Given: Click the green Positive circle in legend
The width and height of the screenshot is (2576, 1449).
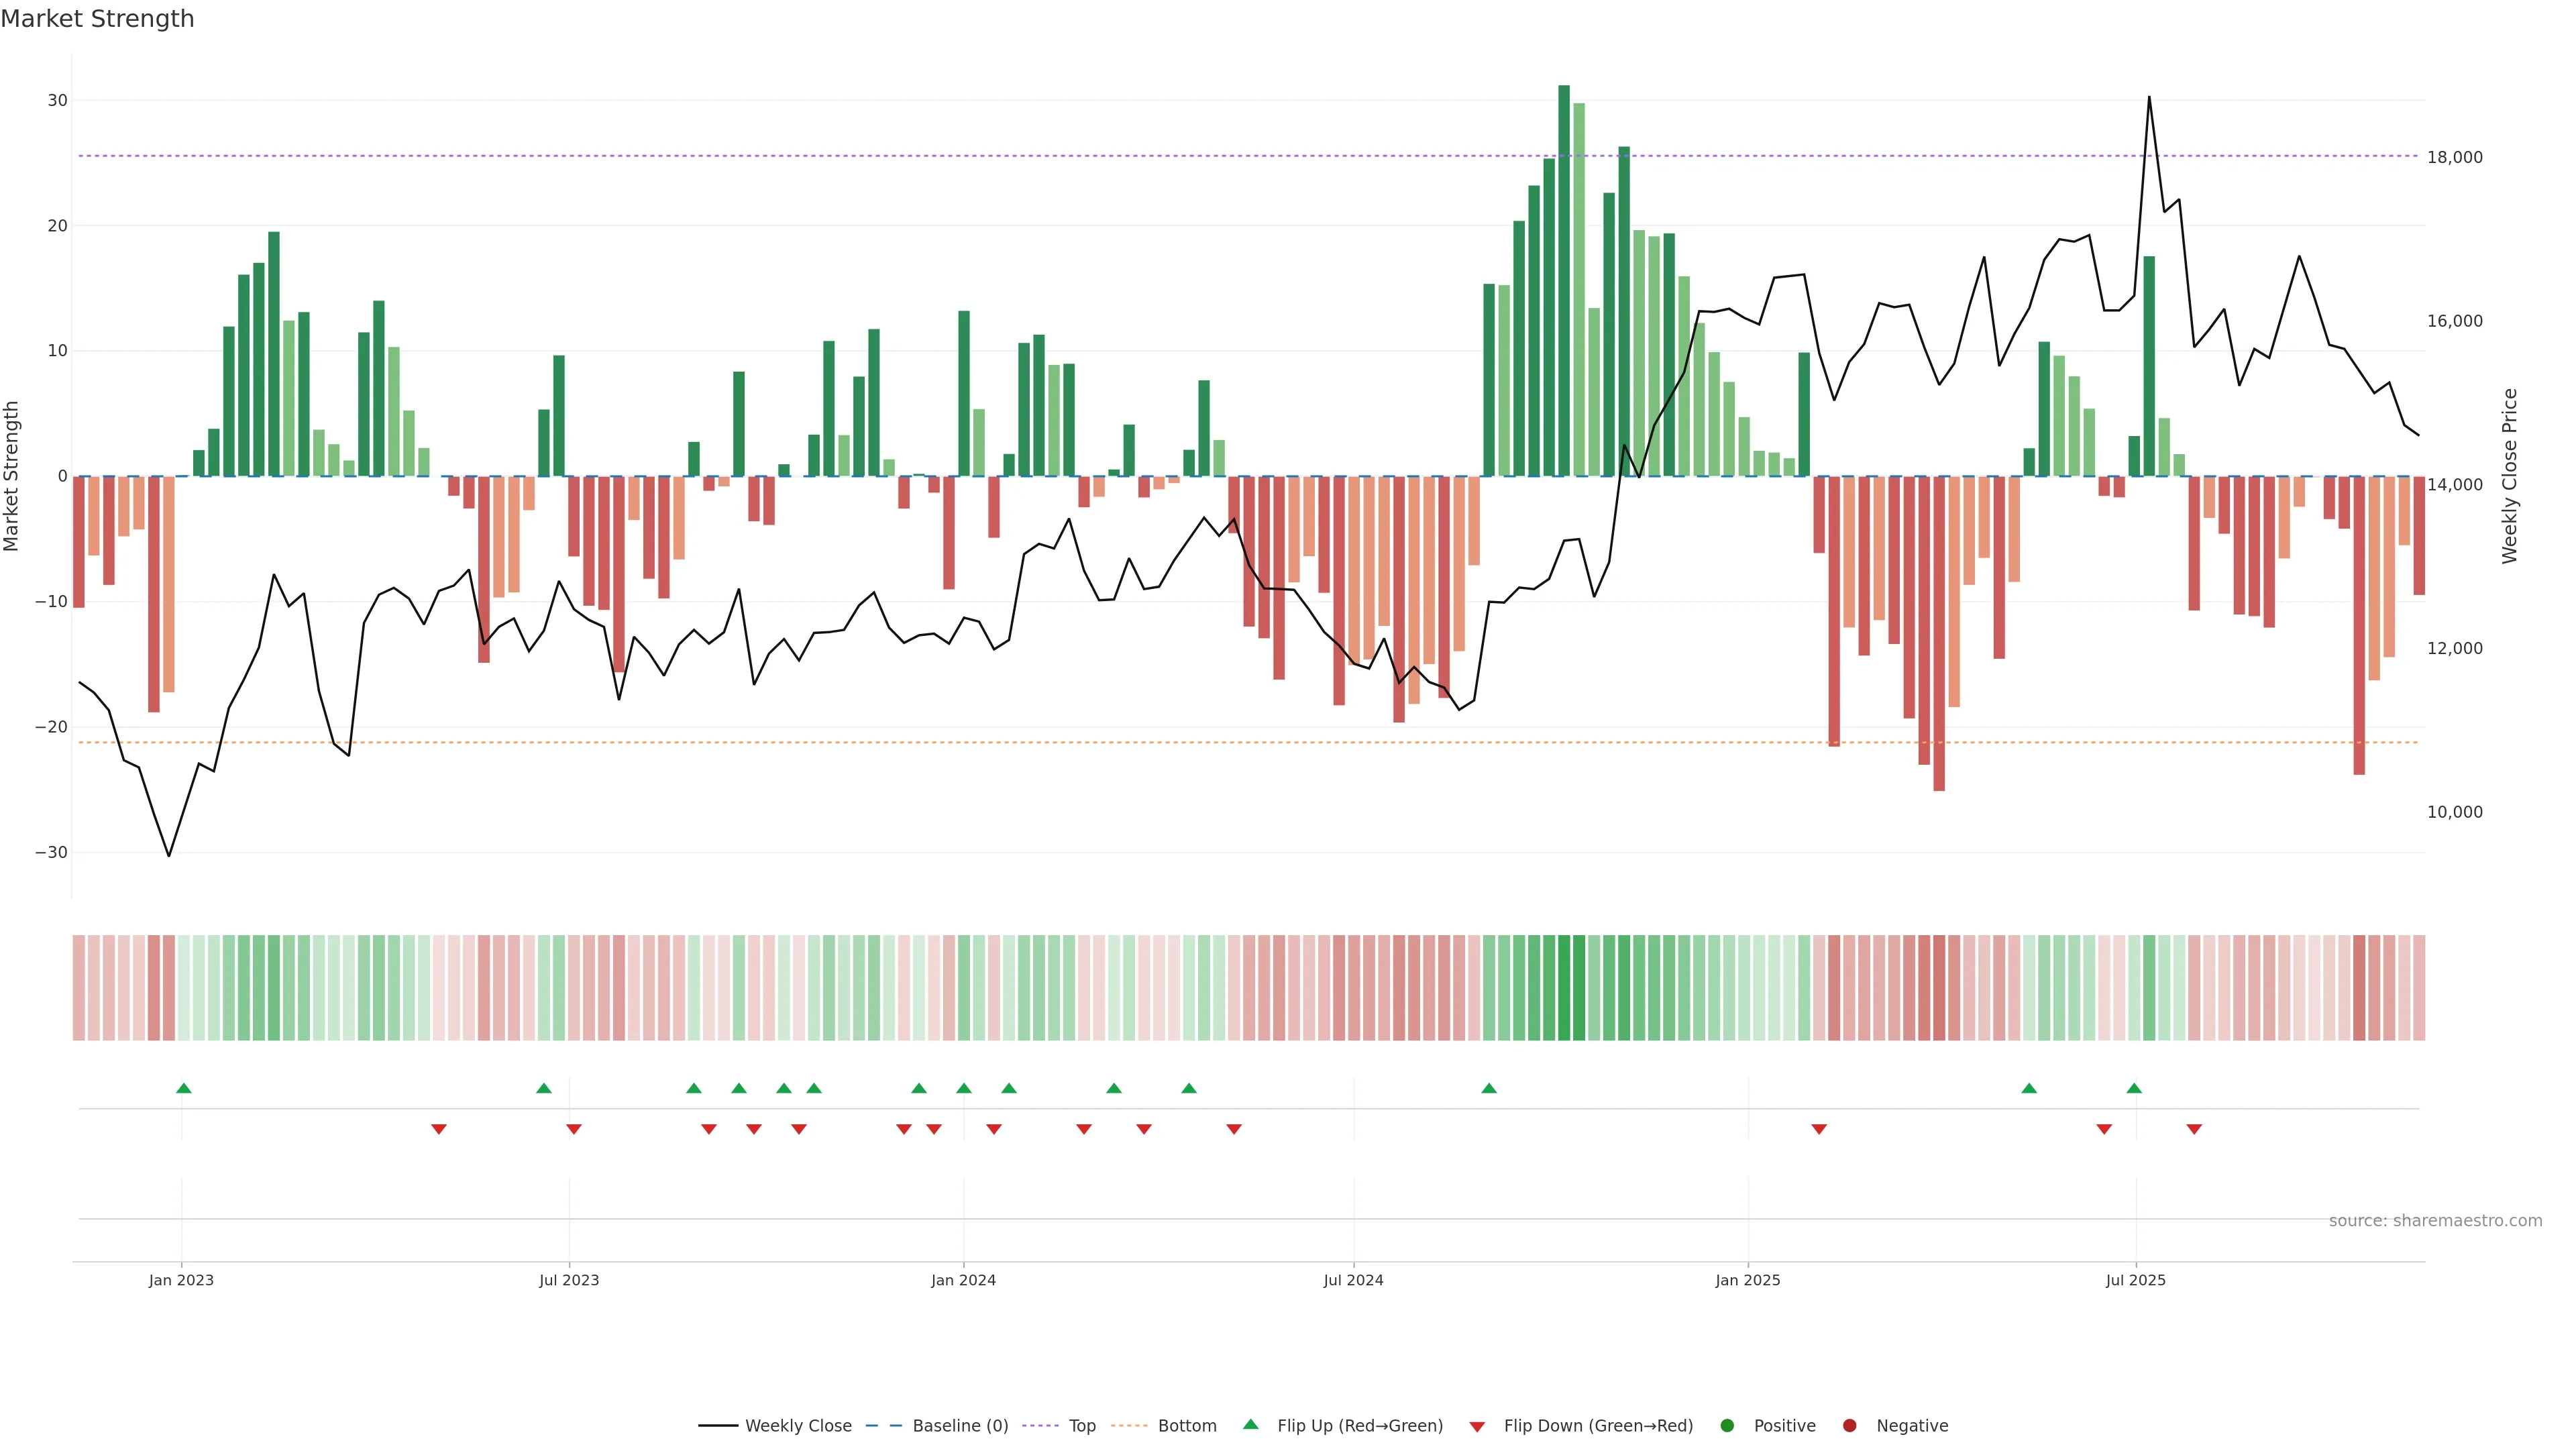Looking at the screenshot, I should point(1727,1425).
